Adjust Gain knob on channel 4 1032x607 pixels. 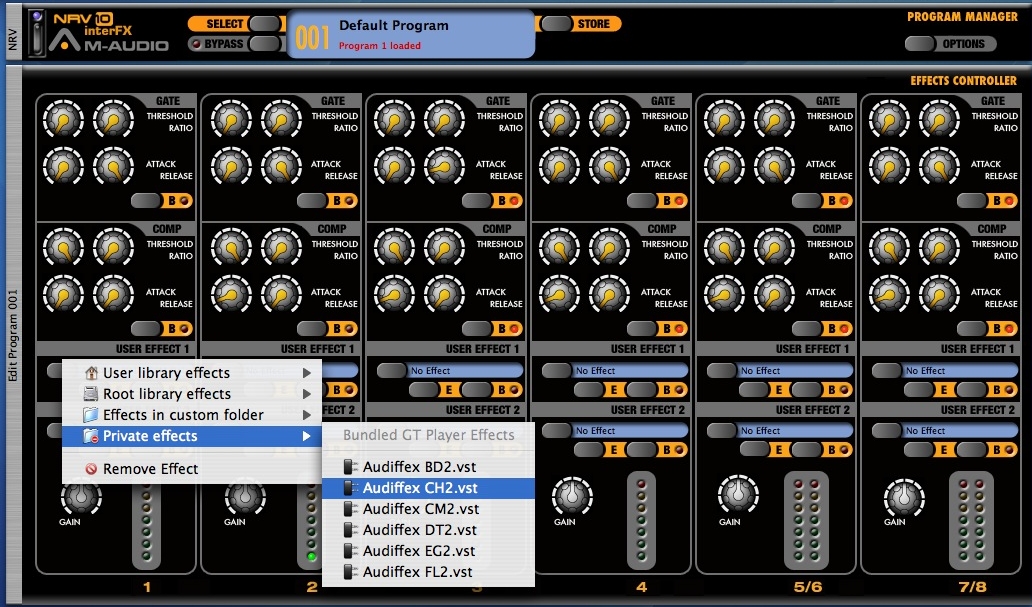(572, 496)
